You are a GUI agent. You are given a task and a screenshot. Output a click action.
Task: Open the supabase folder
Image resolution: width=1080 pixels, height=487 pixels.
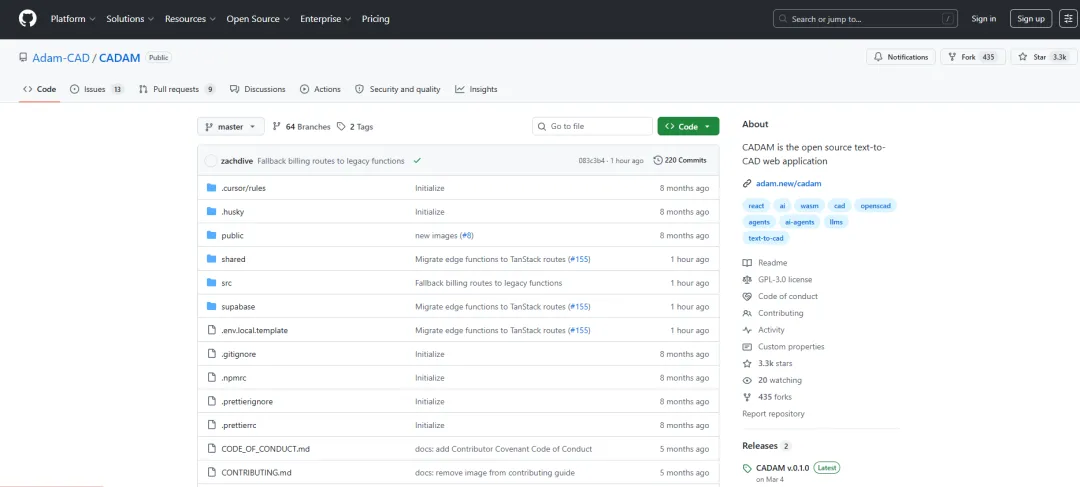[238, 307]
